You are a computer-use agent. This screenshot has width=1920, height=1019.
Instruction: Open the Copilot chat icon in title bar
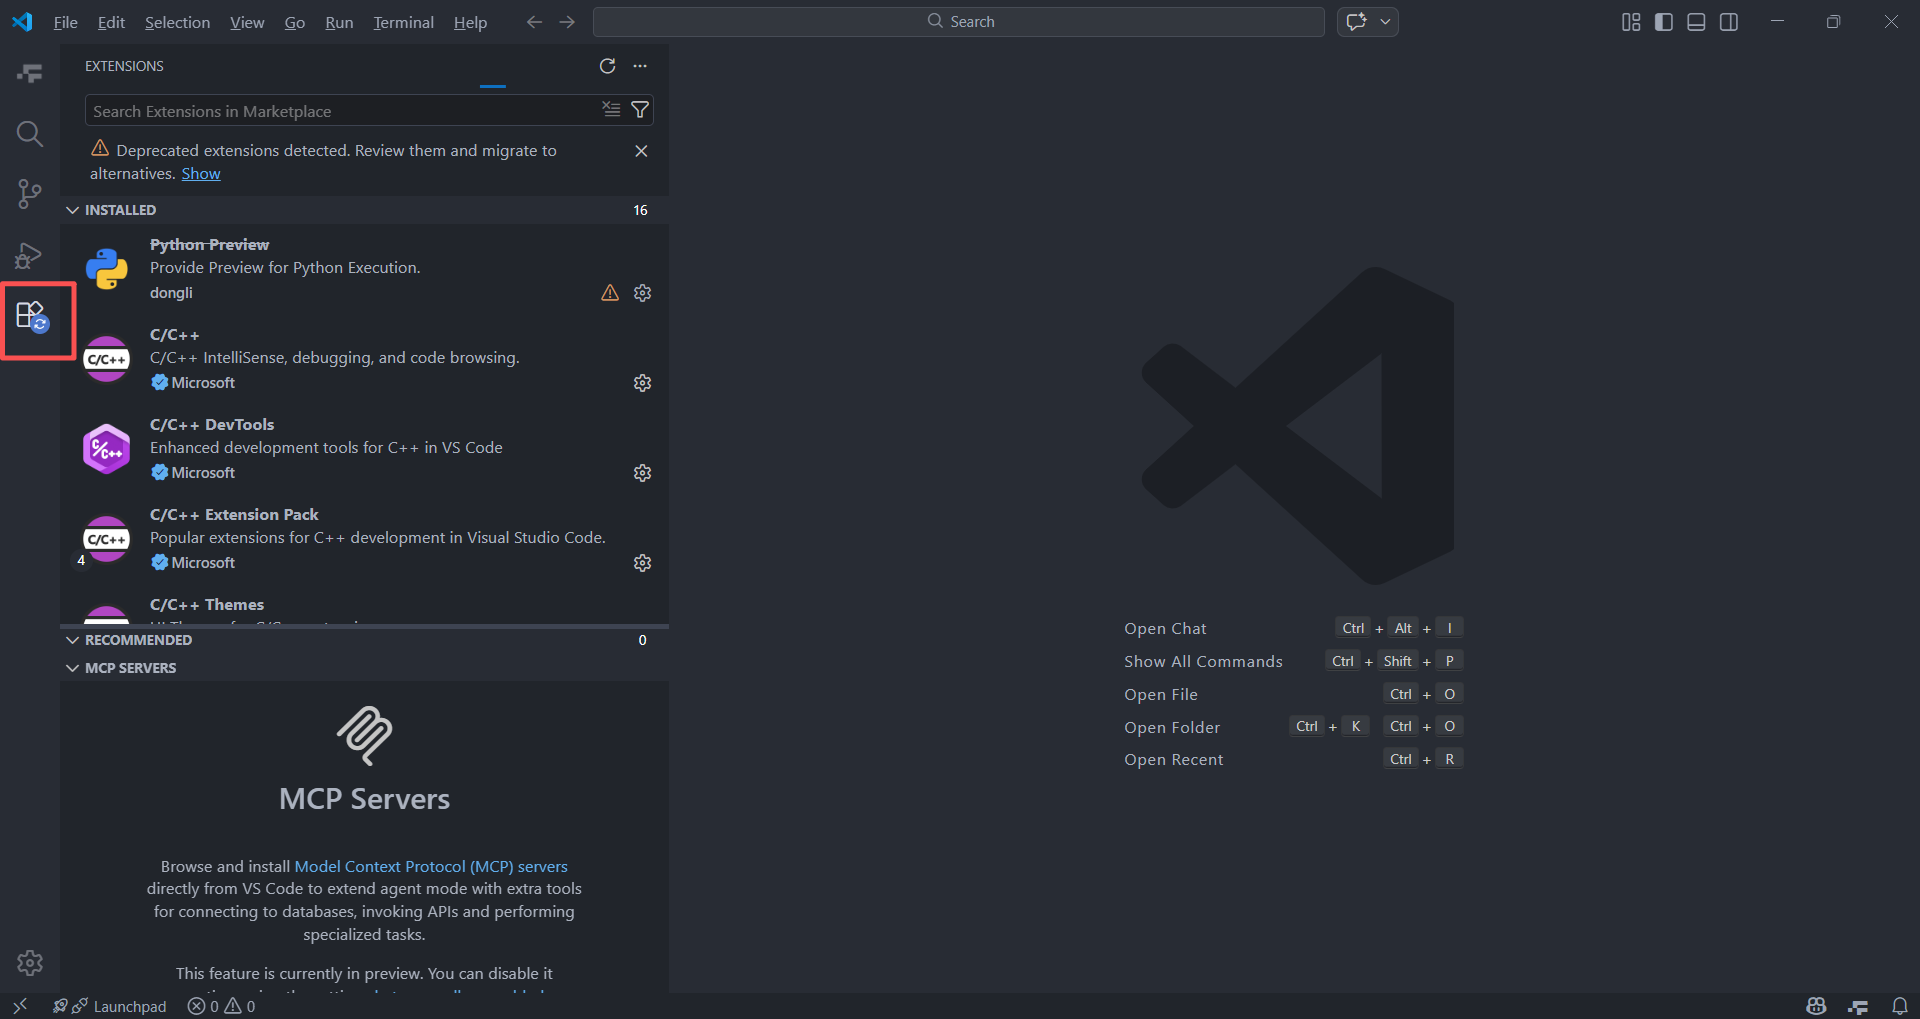coord(1356,22)
